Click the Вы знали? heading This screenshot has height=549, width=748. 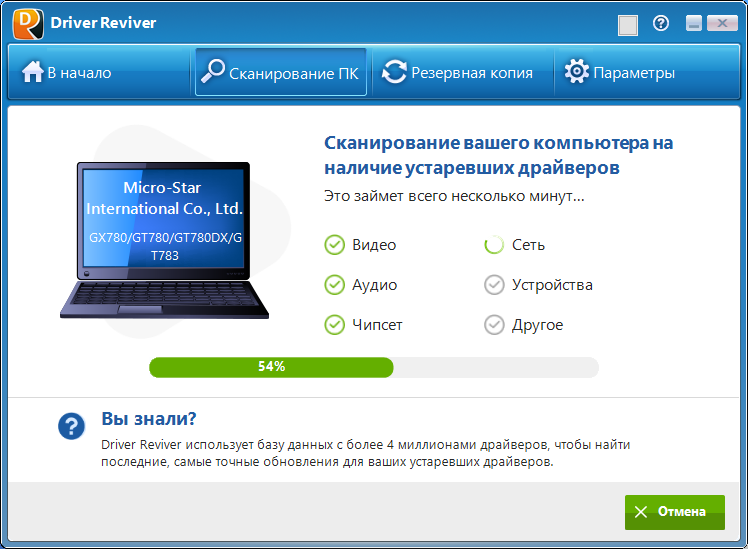(x=149, y=418)
